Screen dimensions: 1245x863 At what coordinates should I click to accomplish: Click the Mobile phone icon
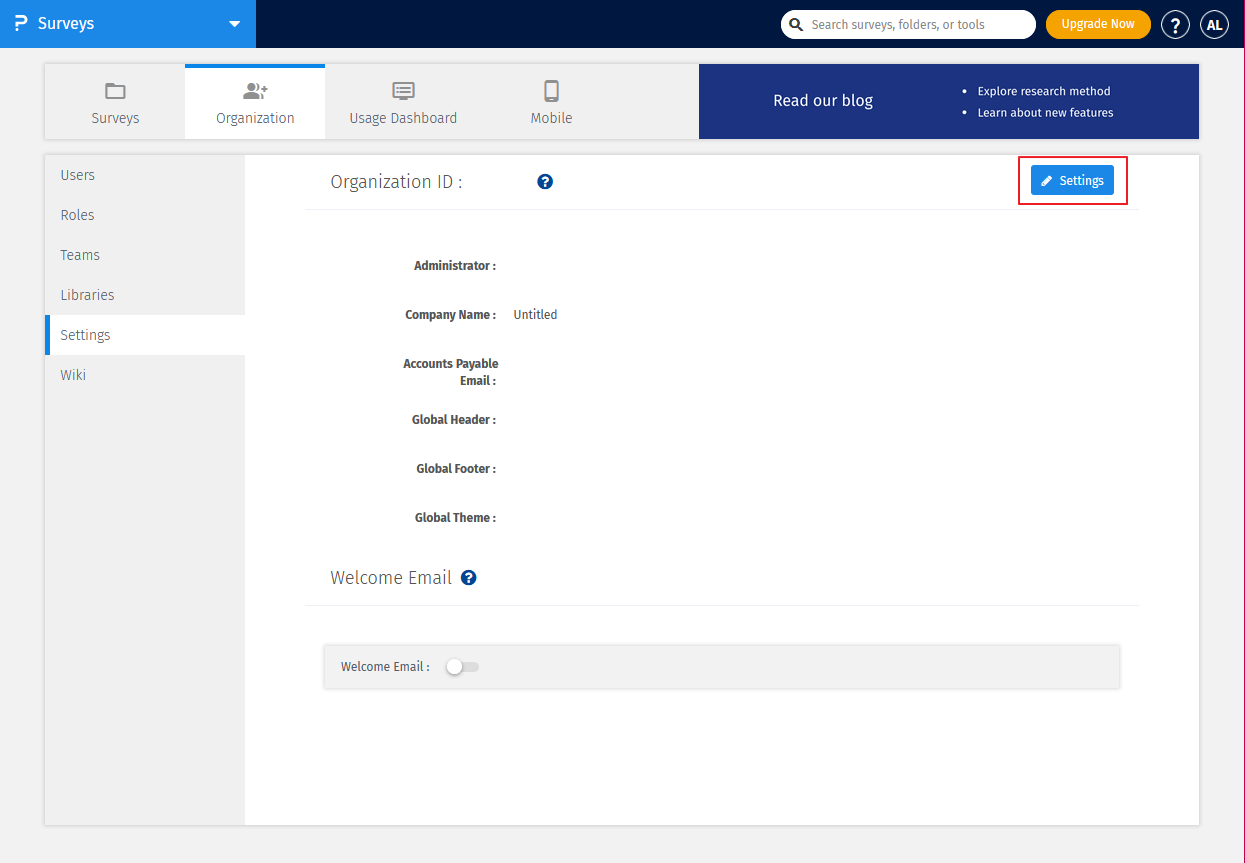[x=551, y=91]
